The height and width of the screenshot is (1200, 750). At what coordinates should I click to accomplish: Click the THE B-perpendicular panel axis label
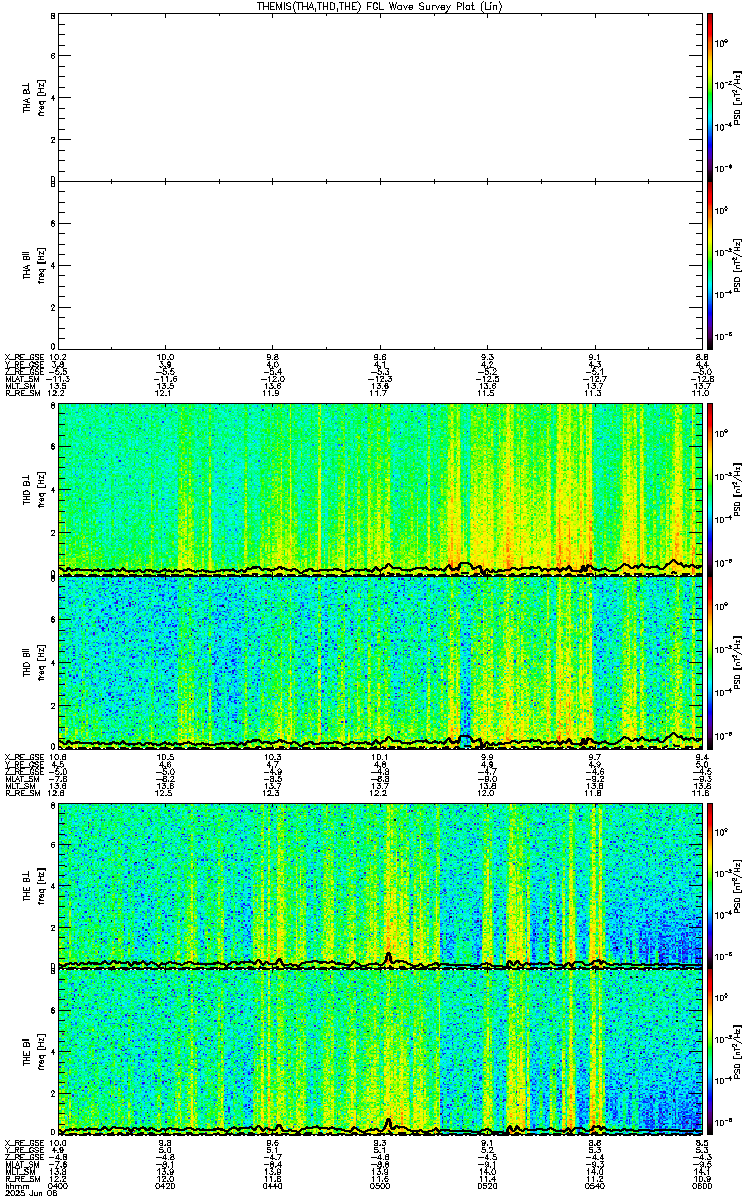coord(27,886)
